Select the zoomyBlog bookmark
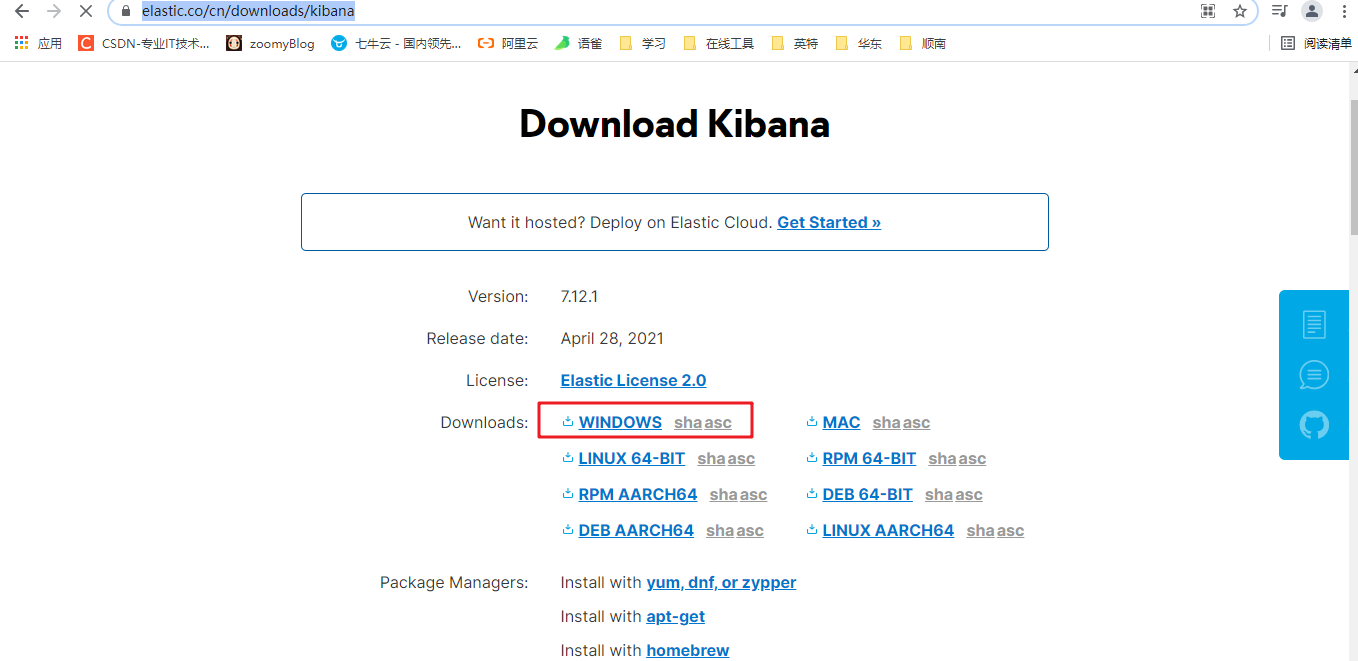The height and width of the screenshot is (661, 1358). (270, 43)
